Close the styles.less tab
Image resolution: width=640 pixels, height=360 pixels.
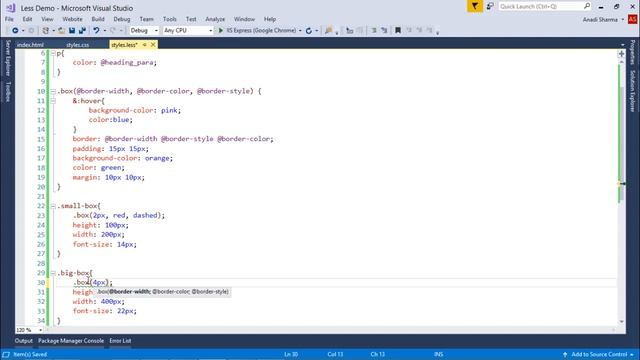(x=153, y=45)
